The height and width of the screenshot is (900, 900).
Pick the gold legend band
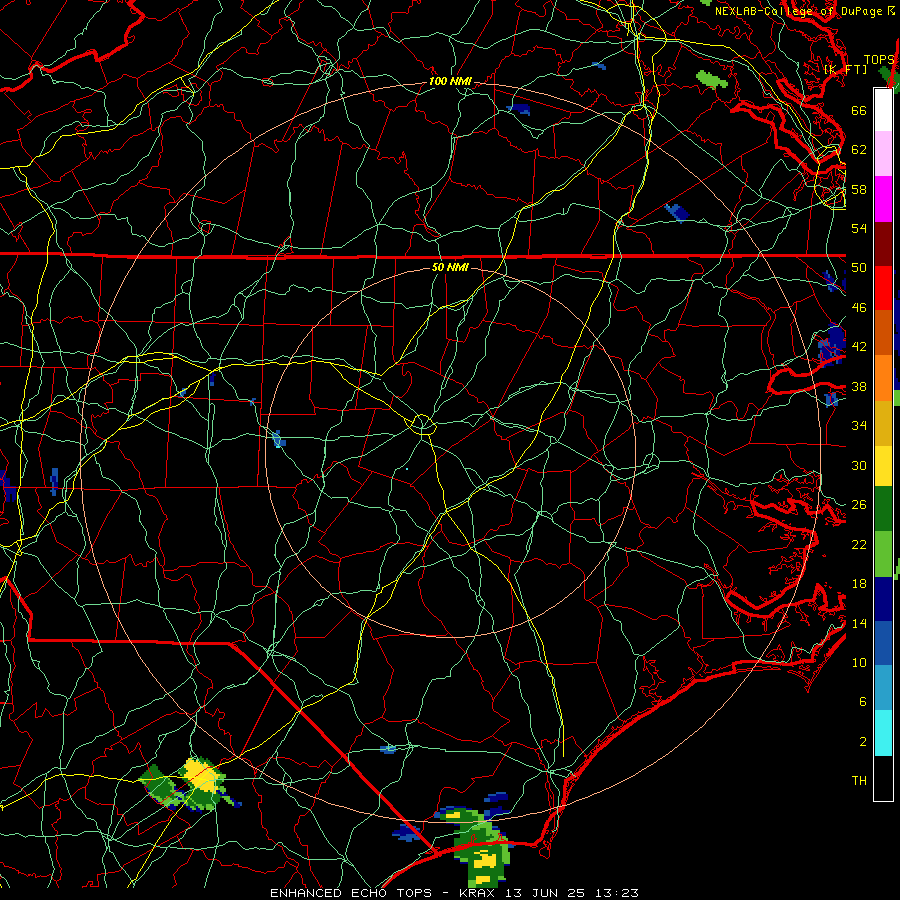pyautogui.click(x=883, y=423)
